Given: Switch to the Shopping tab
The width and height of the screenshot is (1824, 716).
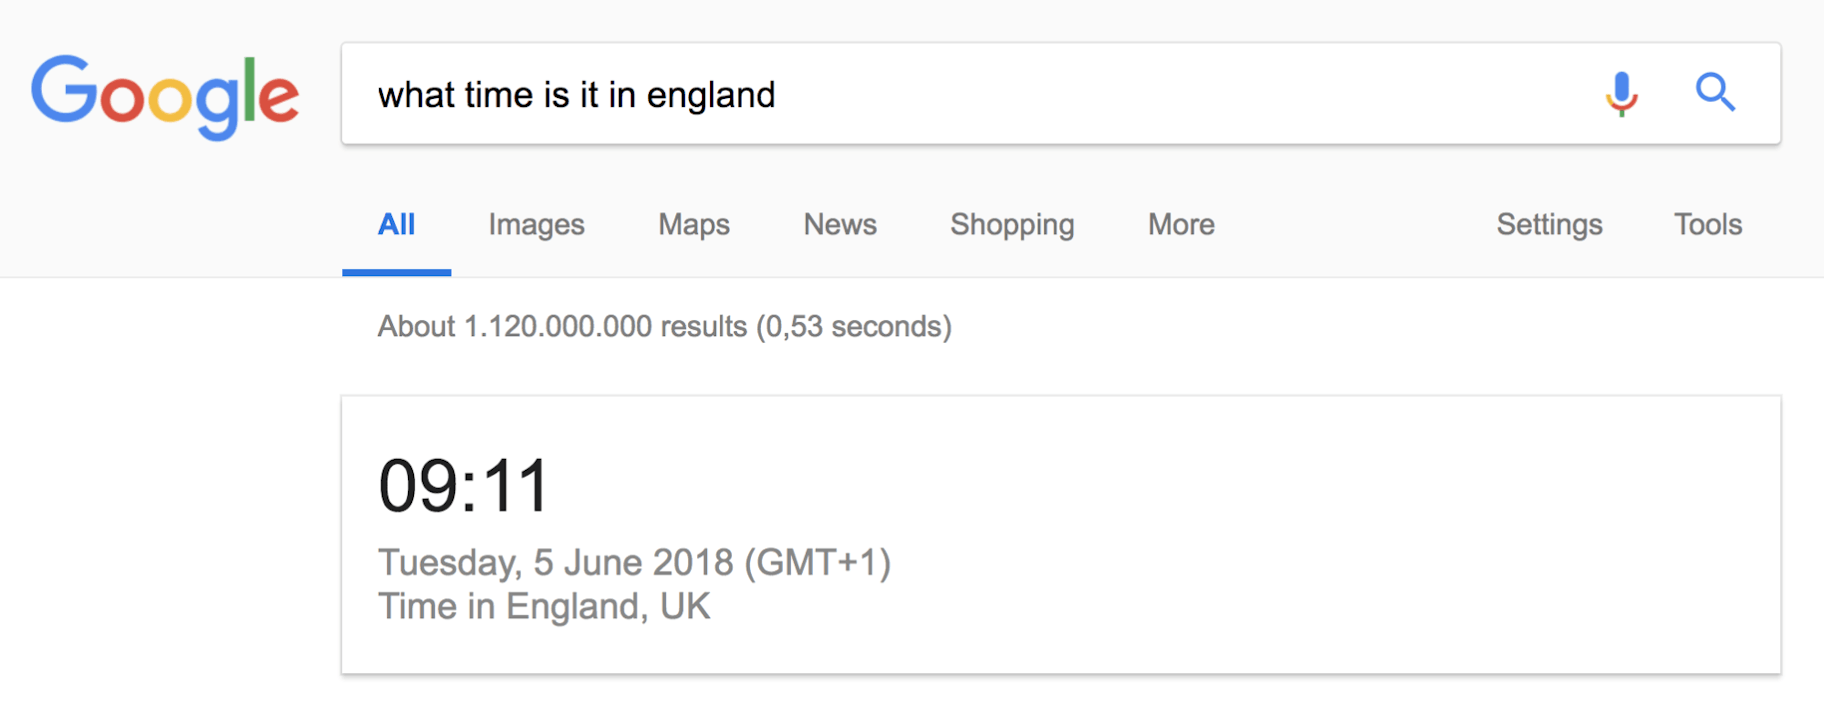Looking at the screenshot, I should (x=1012, y=225).
